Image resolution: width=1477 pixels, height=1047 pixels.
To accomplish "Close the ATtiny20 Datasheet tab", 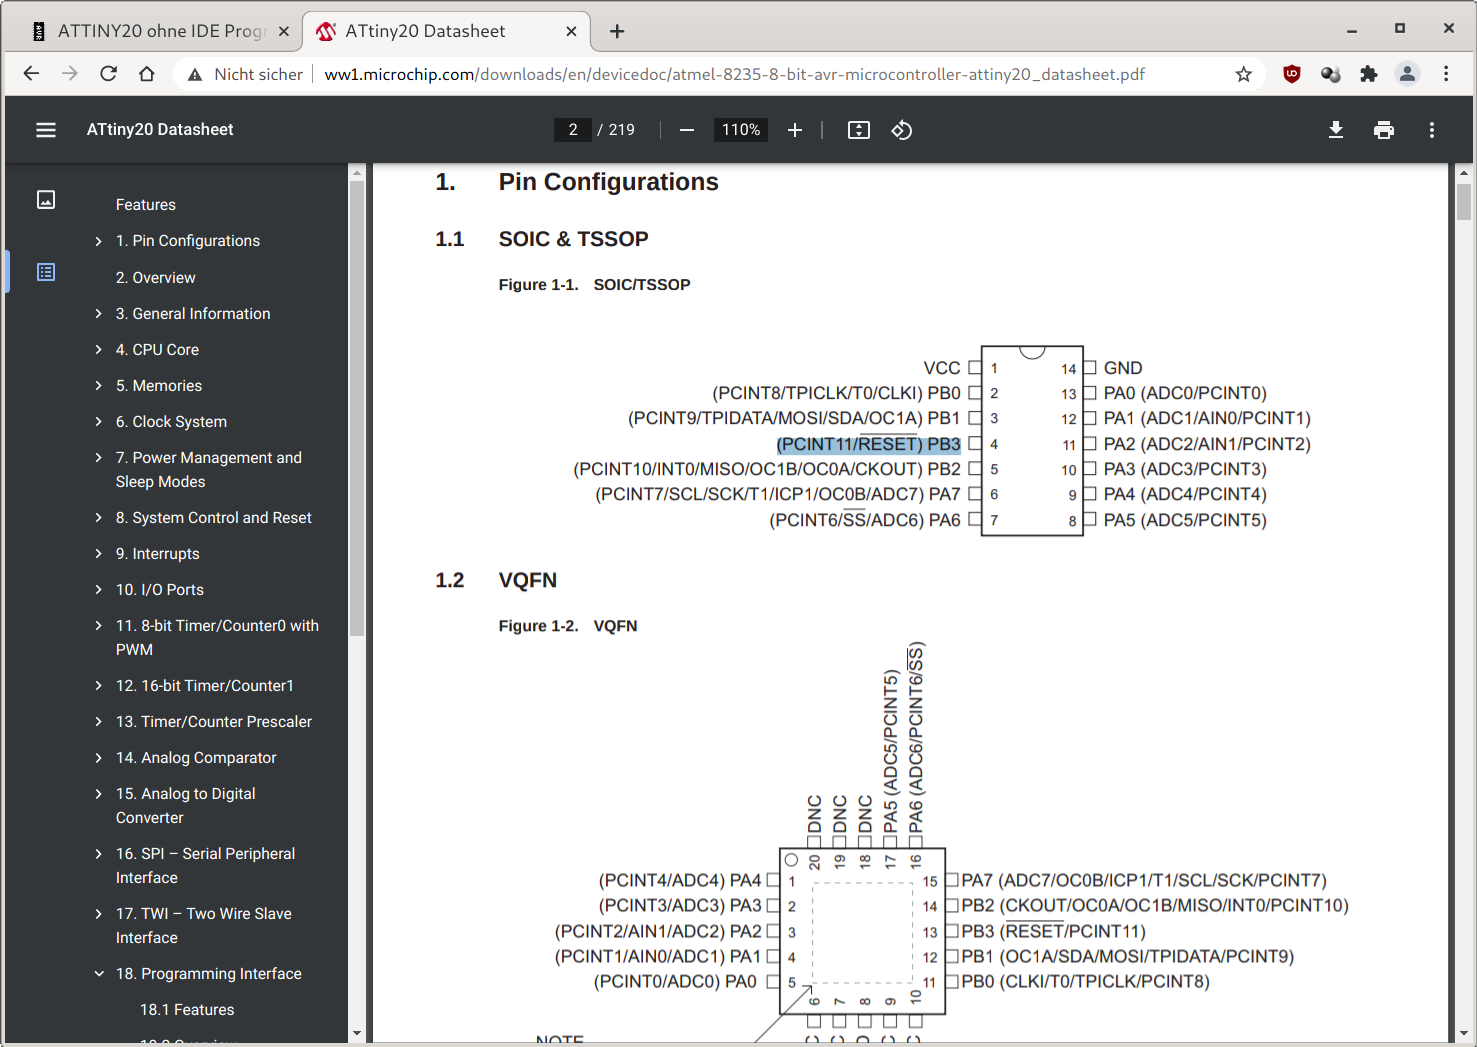I will coord(571,31).
